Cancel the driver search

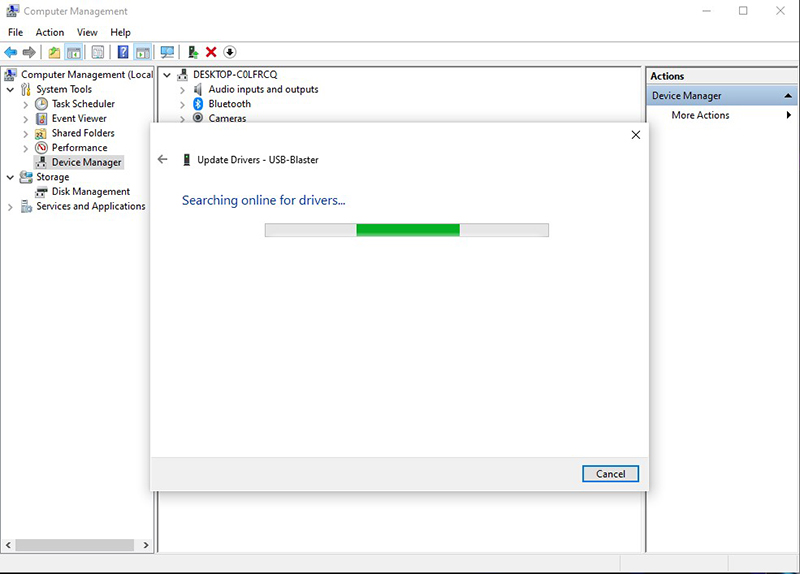point(610,474)
